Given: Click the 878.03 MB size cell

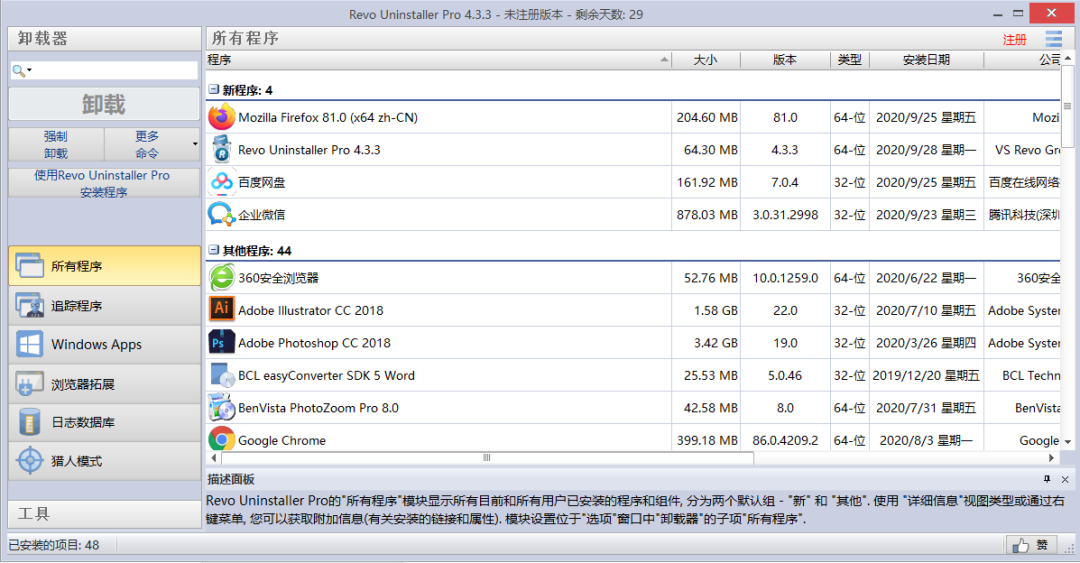Looking at the screenshot, I should (707, 214).
